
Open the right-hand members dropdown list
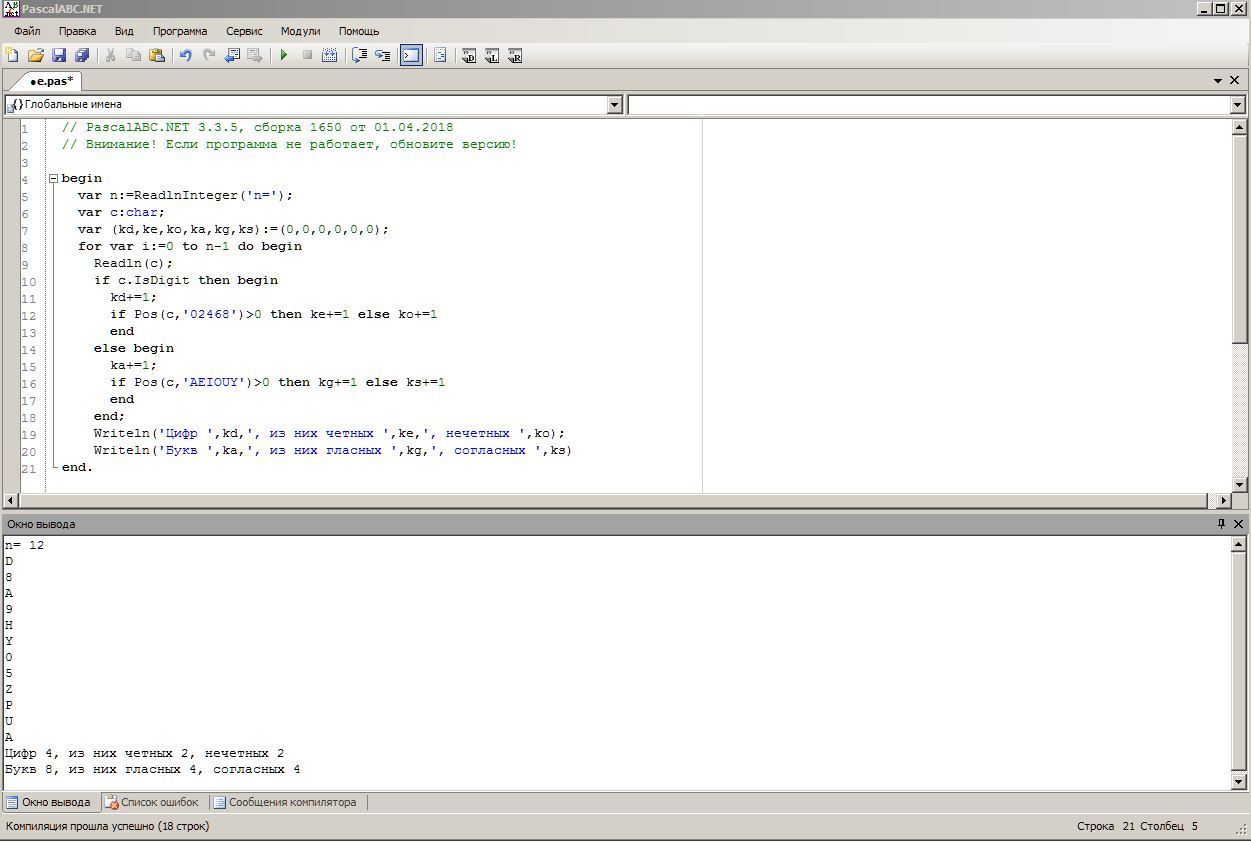point(1237,105)
